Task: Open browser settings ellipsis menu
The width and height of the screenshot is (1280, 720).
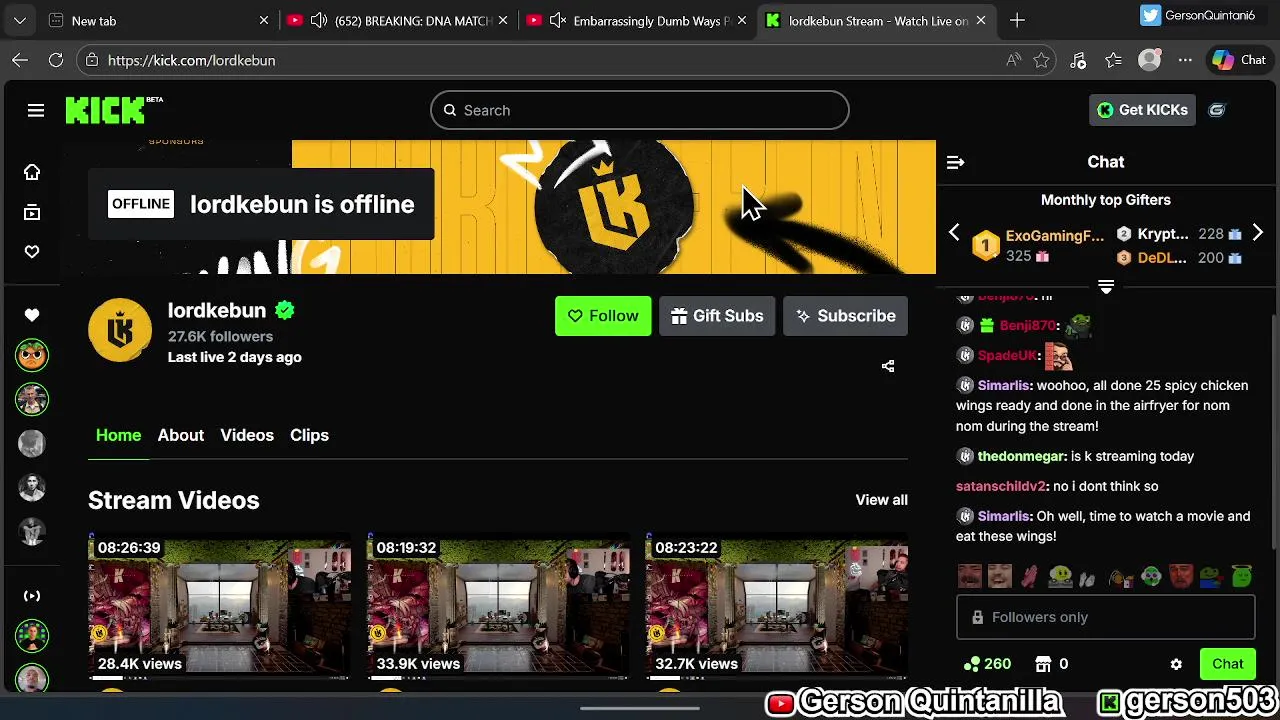Action: [x=1185, y=60]
